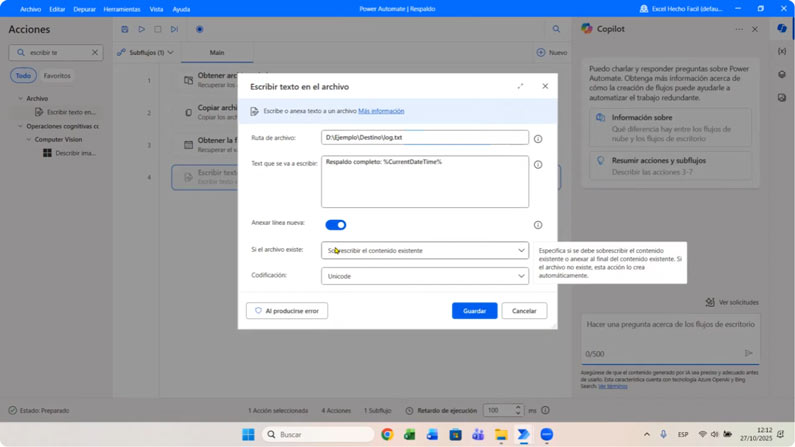Open the Images pane icon
Viewport: 795px width, 447px height.
pyautogui.click(x=782, y=97)
